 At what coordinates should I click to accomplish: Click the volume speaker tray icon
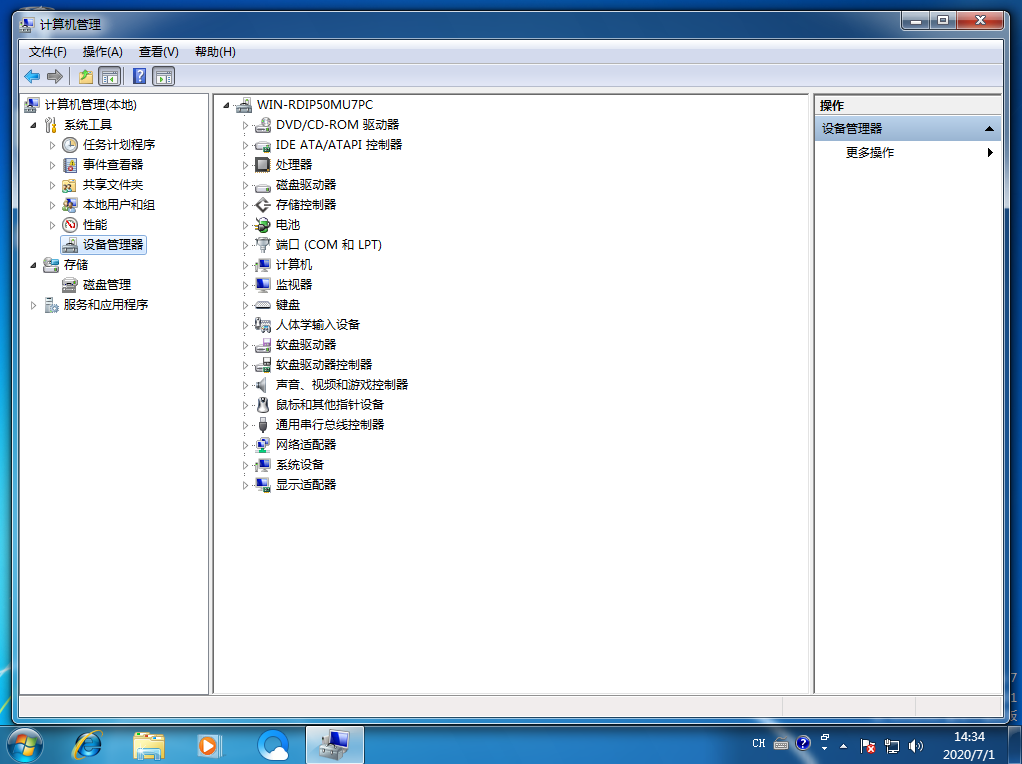[x=916, y=746]
